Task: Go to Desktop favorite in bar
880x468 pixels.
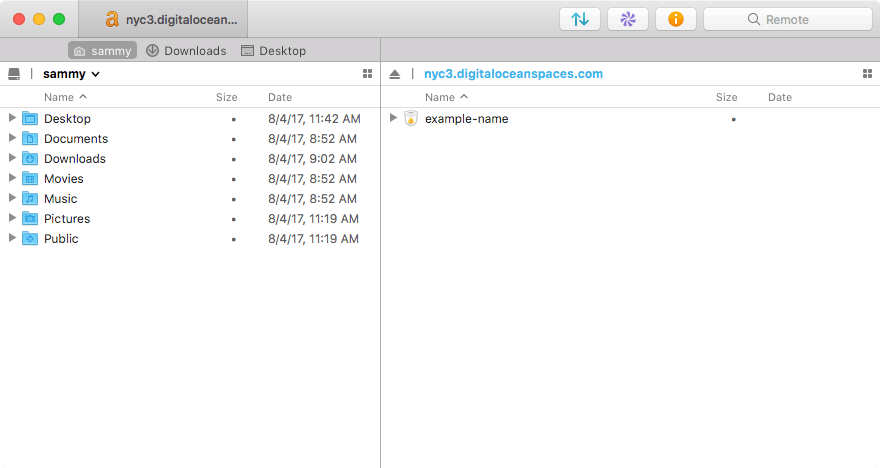Action: 273,51
